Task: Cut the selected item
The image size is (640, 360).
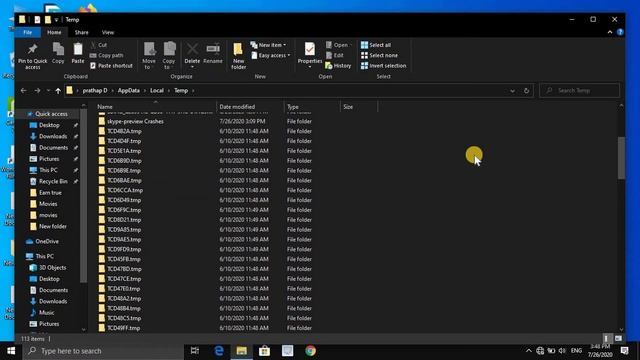Action: [x=99, y=45]
